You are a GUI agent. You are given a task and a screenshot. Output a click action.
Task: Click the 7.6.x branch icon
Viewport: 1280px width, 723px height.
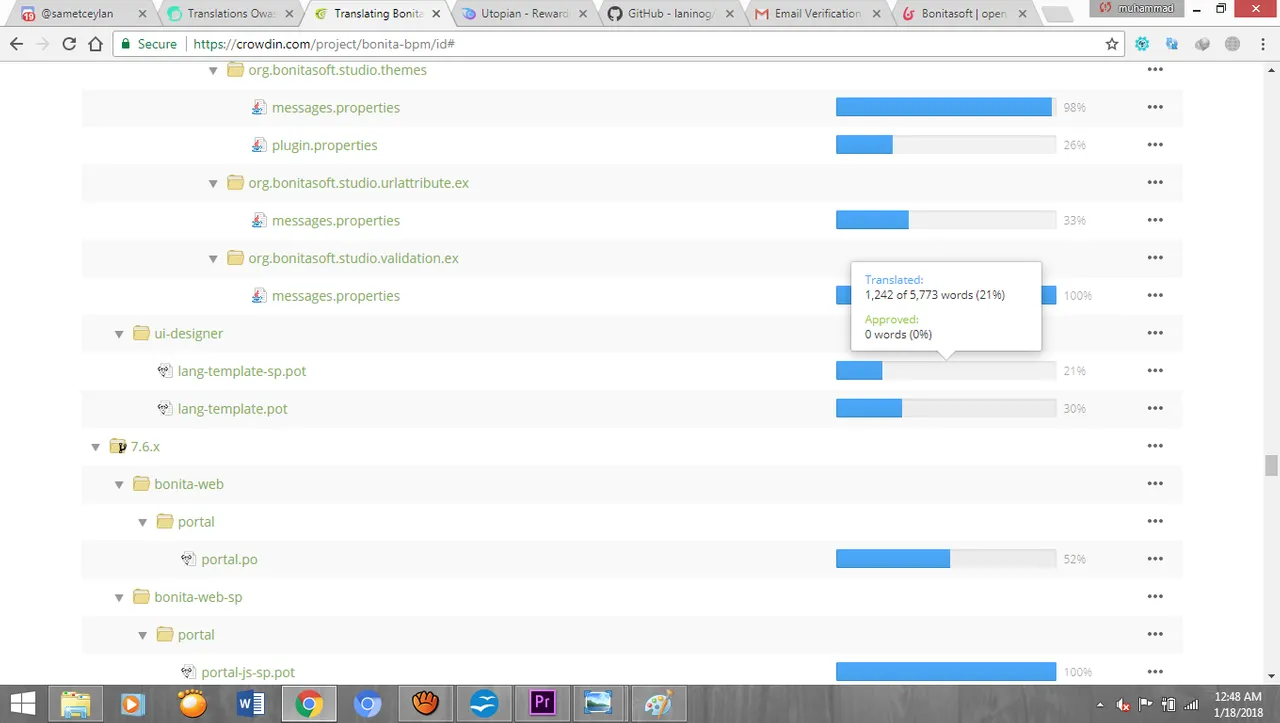(x=118, y=446)
